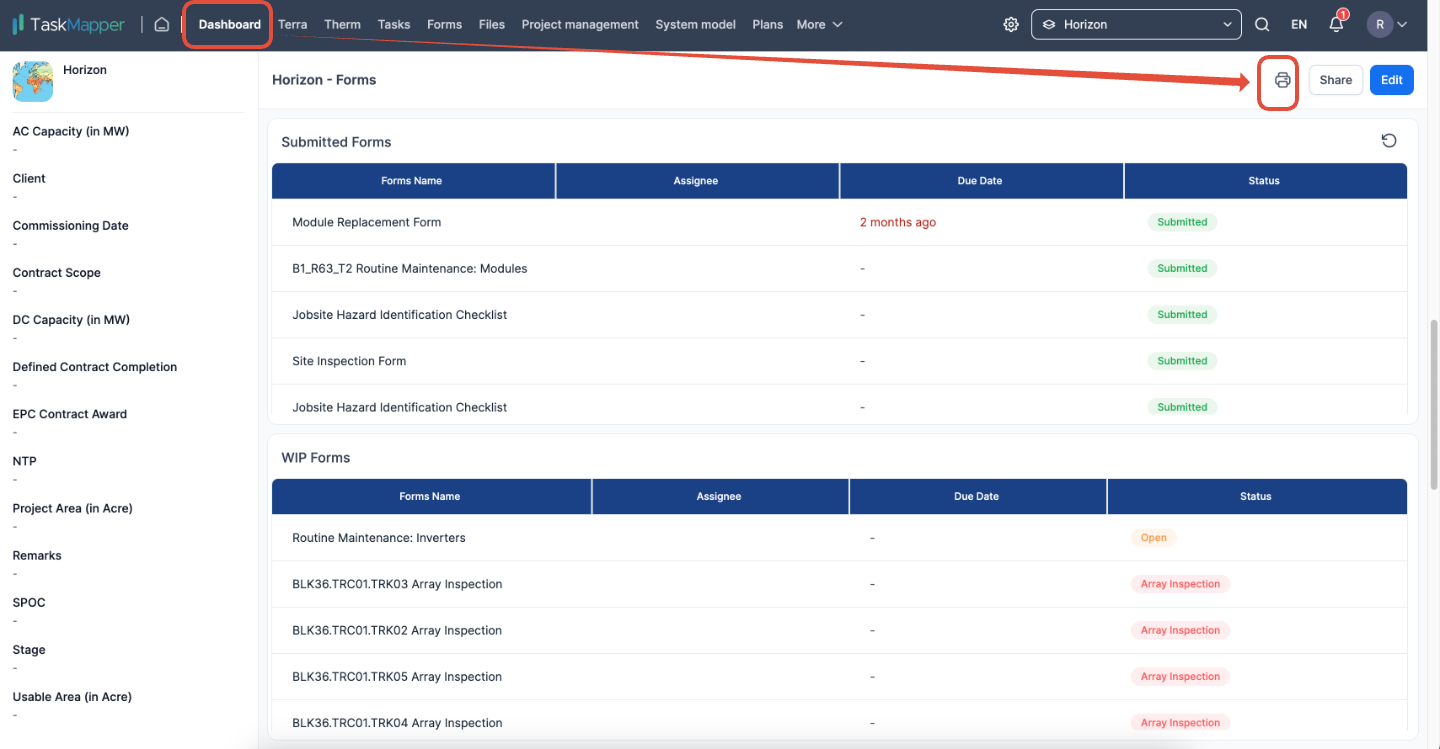Image resolution: width=1440 pixels, height=749 pixels.
Task: Click the Open status badge
Action: (1154, 538)
